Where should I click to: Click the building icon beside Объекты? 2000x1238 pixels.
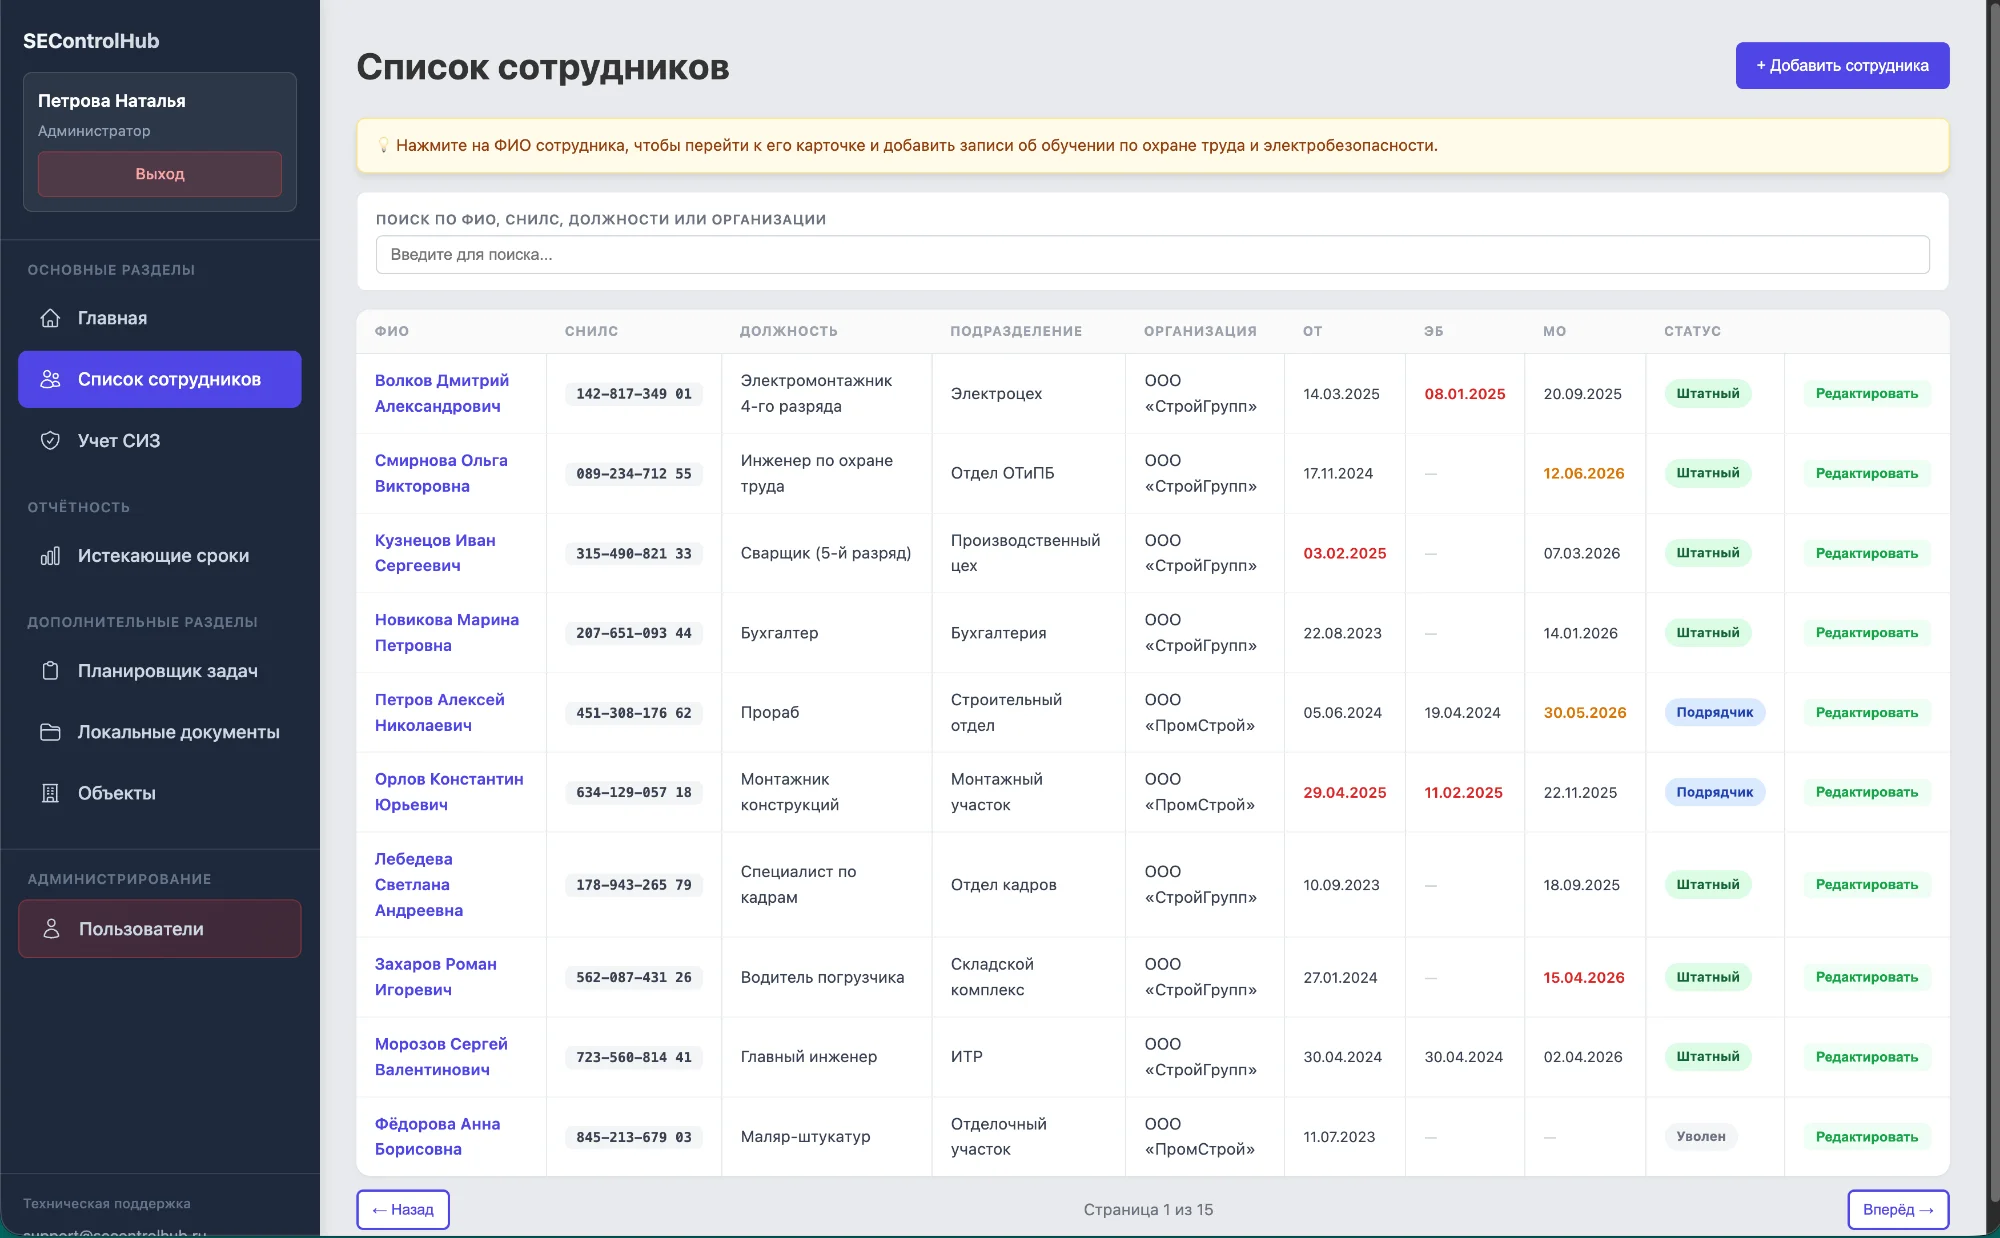point(50,793)
